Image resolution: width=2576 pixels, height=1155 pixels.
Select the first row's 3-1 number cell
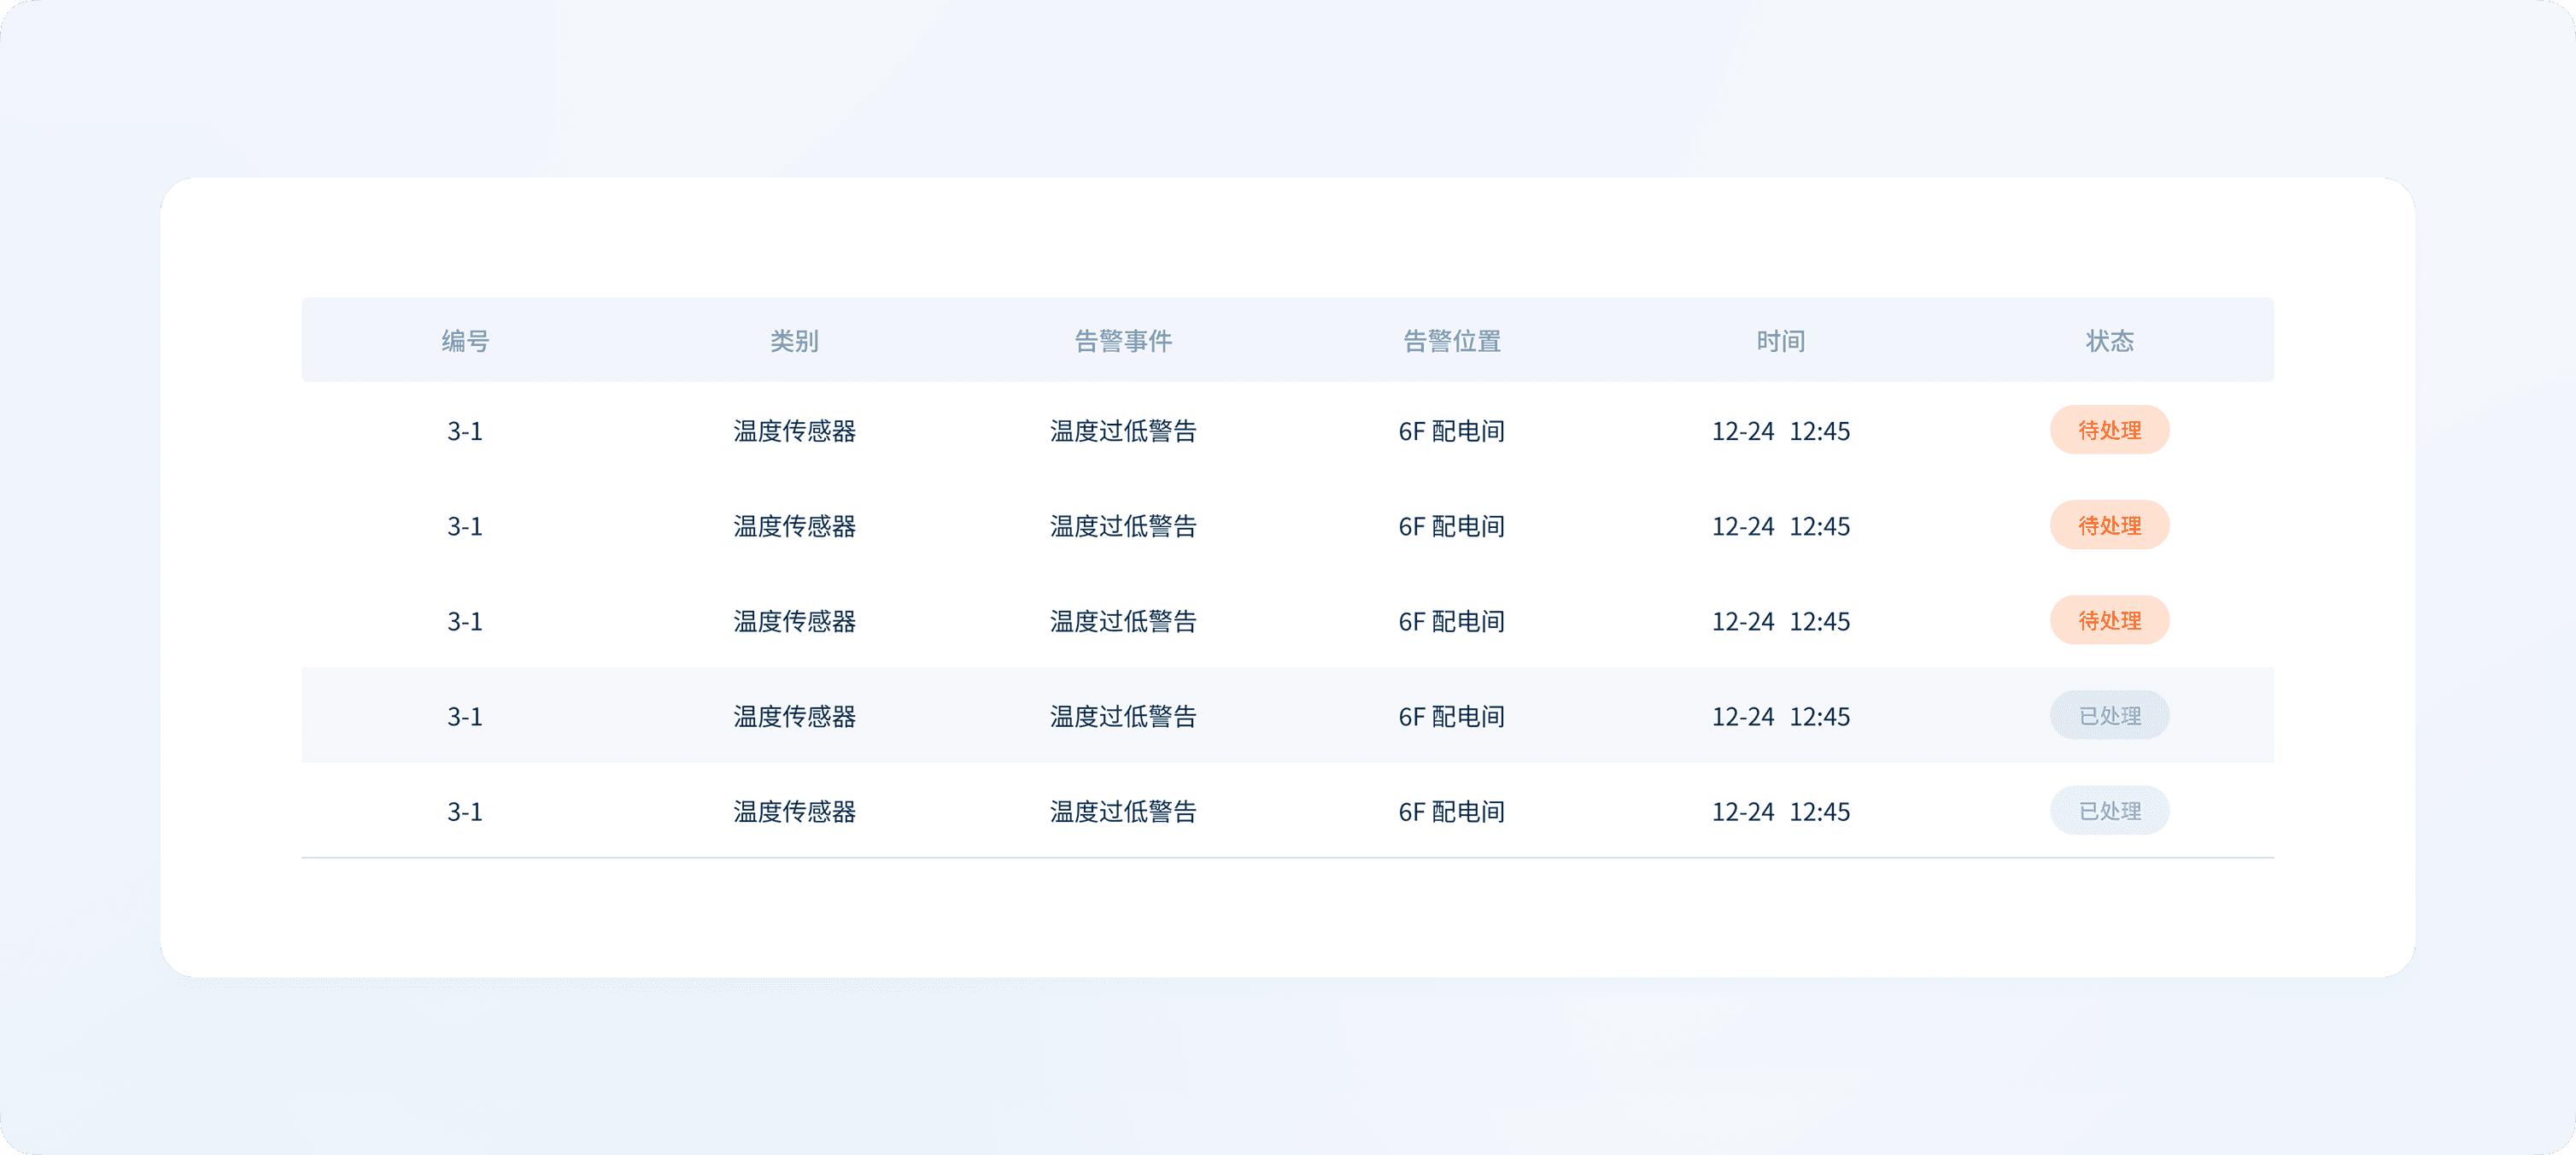tap(465, 431)
